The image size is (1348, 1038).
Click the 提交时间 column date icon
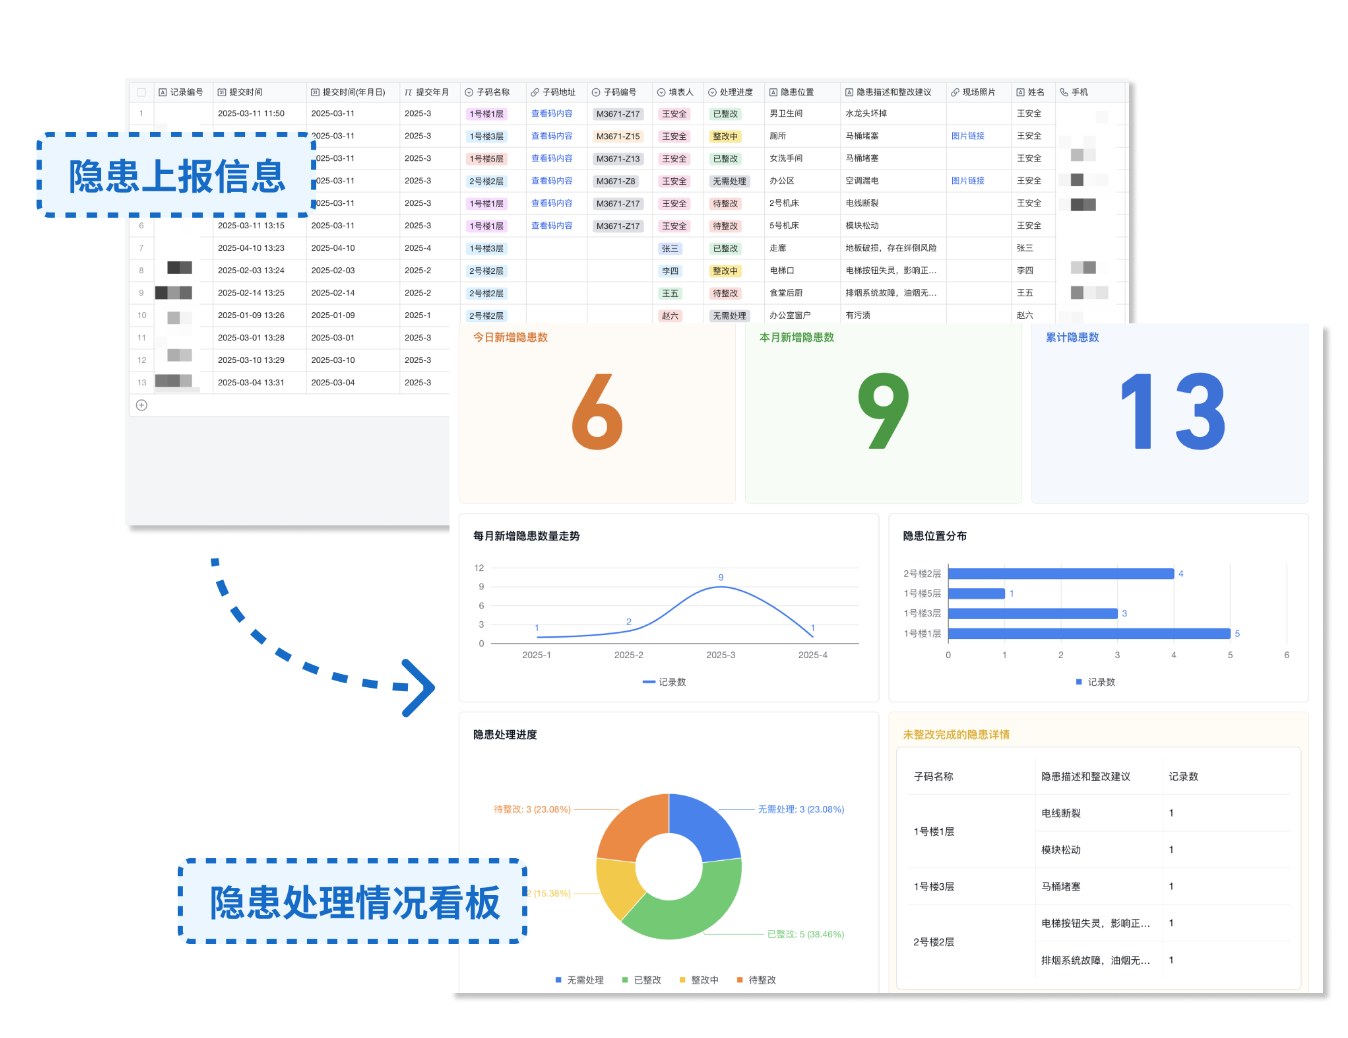[222, 92]
